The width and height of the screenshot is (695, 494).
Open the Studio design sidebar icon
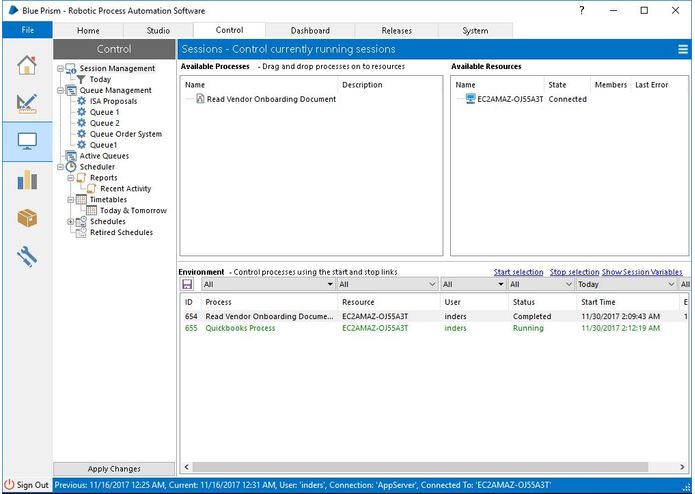(27, 103)
